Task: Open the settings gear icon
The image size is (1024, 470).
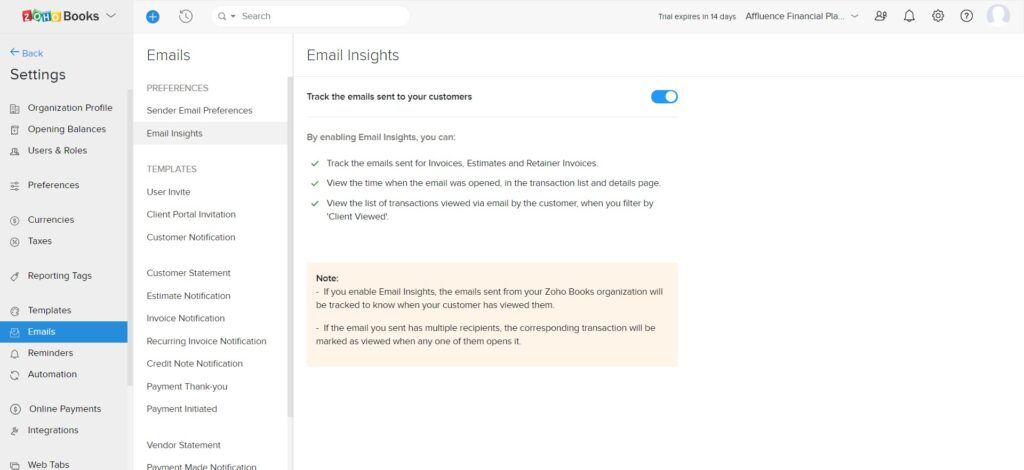Action: coord(938,16)
